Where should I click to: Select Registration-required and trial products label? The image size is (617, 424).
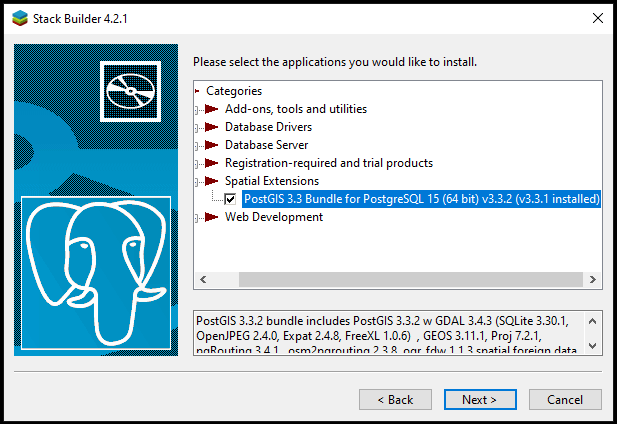pyautogui.click(x=329, y=163)
